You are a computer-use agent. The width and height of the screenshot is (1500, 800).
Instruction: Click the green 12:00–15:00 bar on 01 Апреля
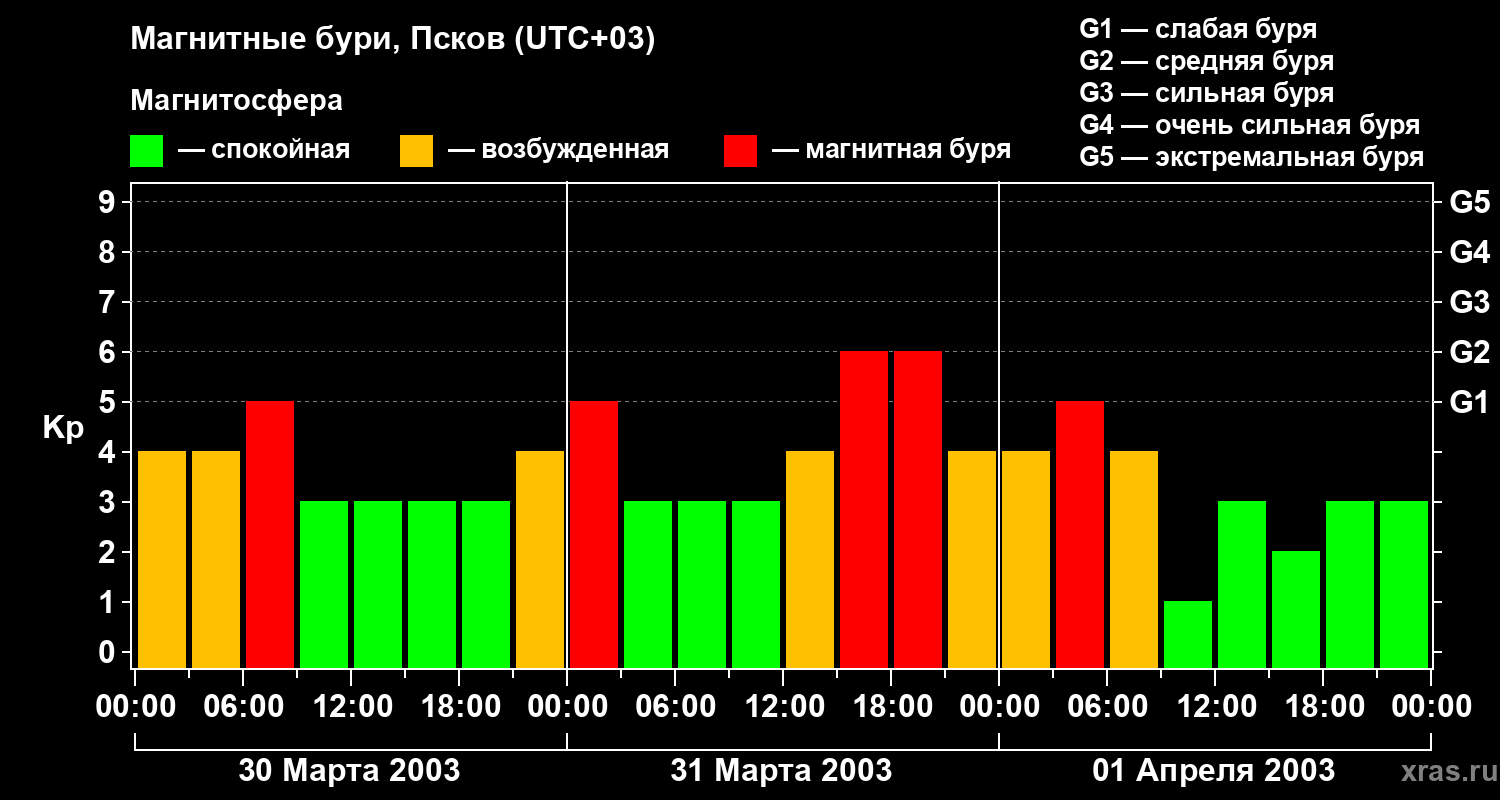coord(1242,585)
